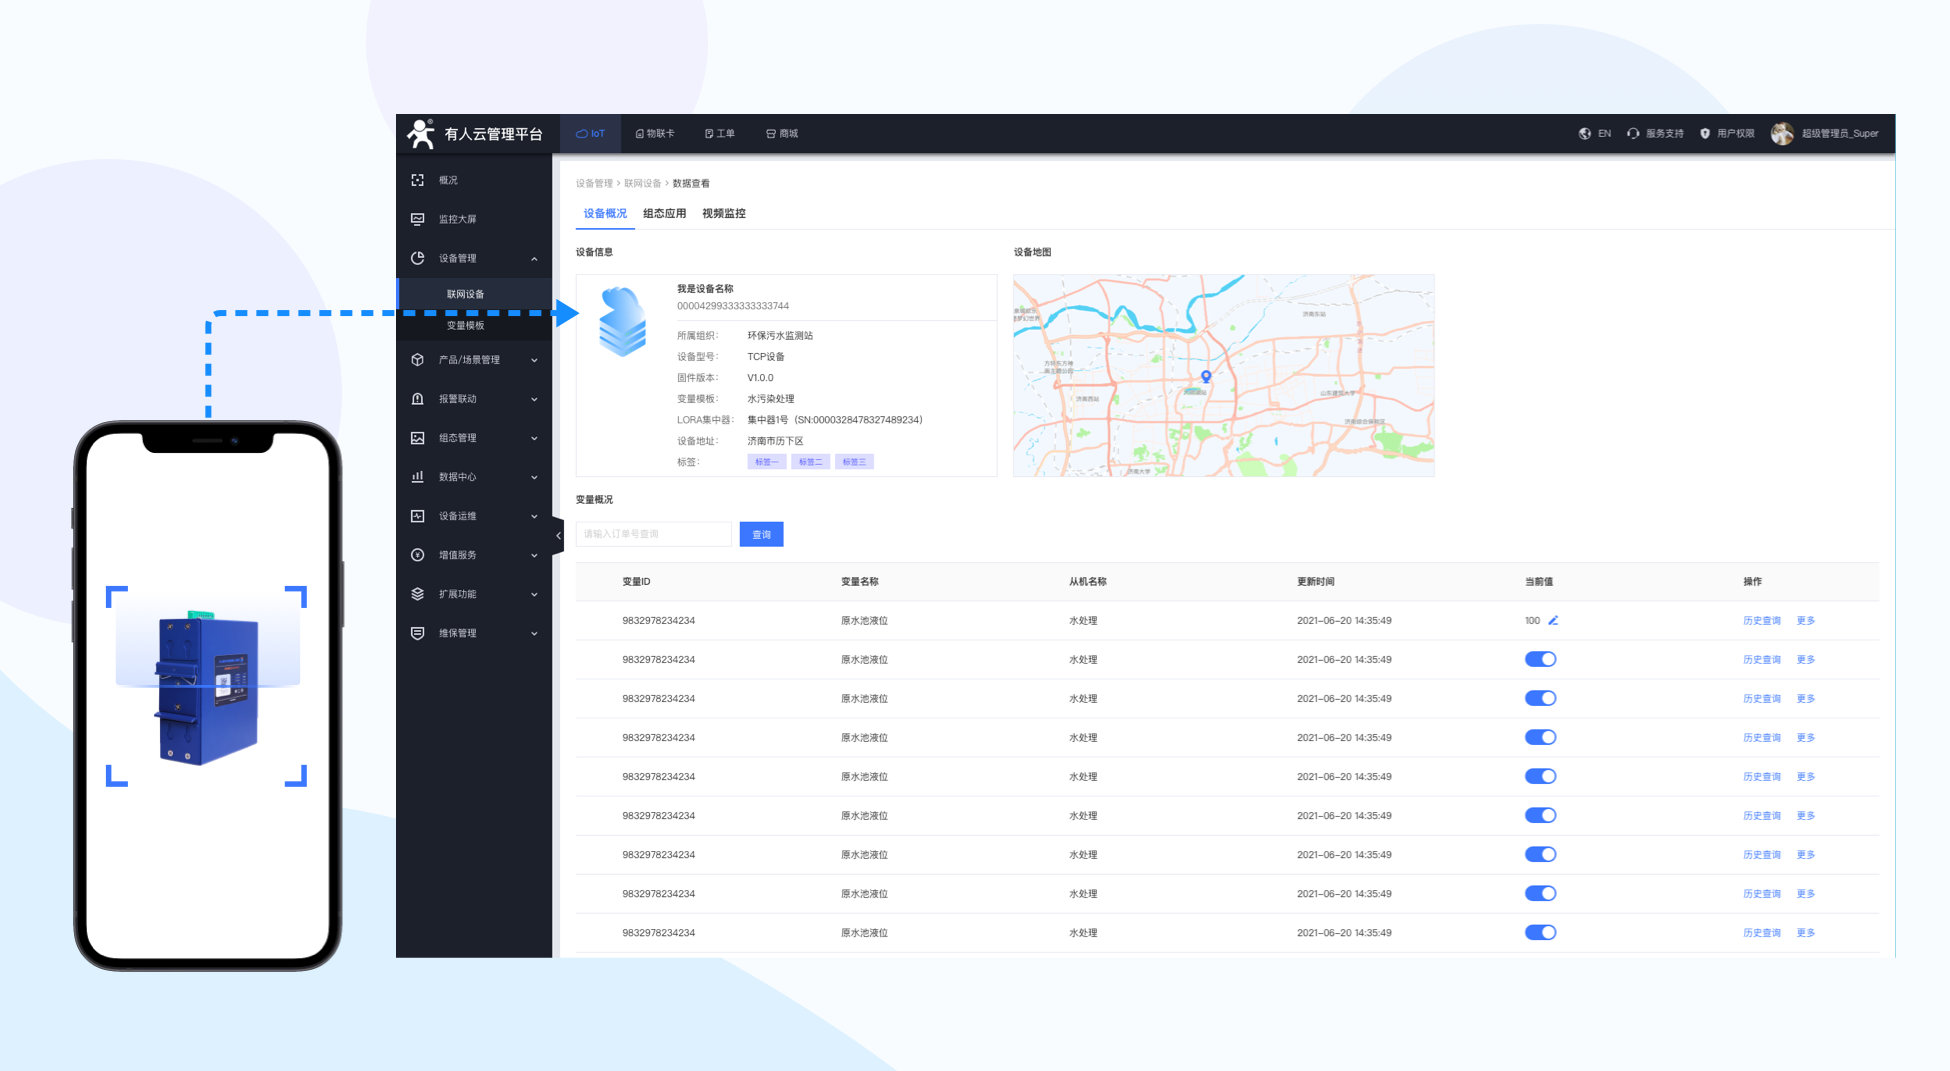Click the EN language switch text

1604,133
